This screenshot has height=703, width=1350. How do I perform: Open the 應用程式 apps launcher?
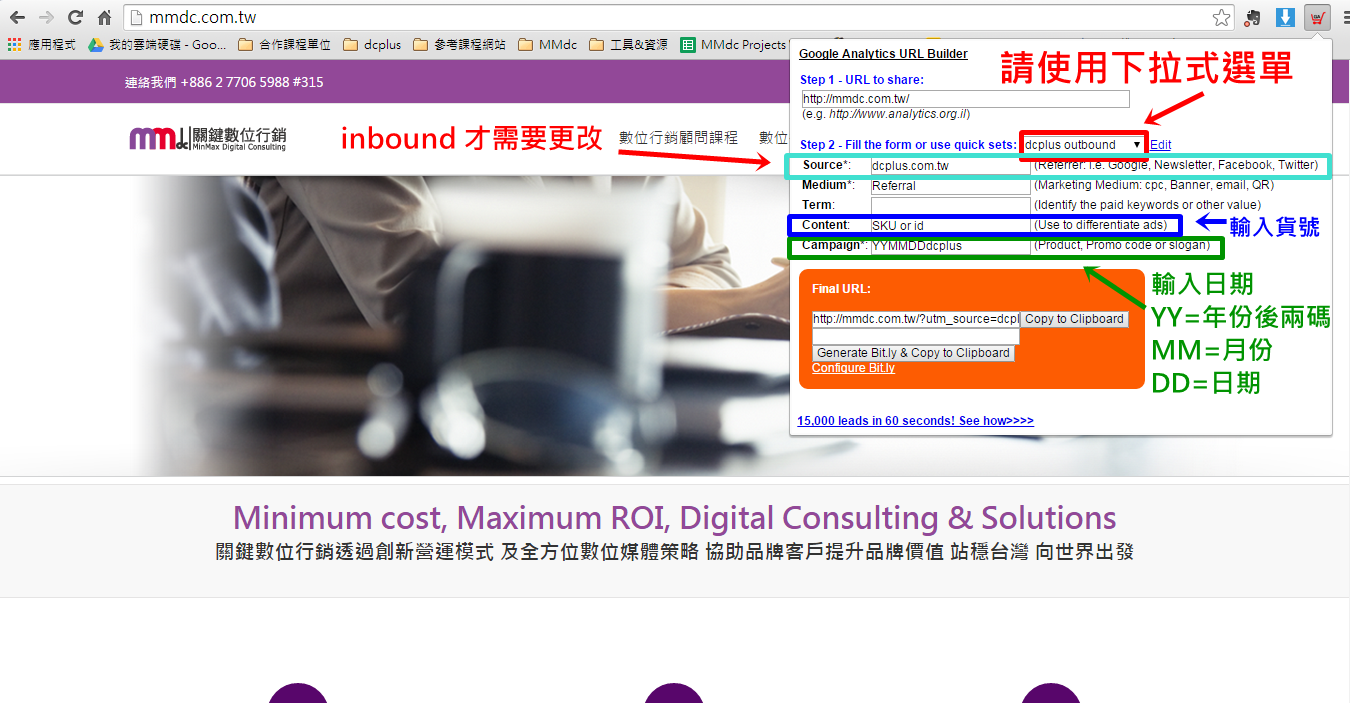[x=14, y=44]
